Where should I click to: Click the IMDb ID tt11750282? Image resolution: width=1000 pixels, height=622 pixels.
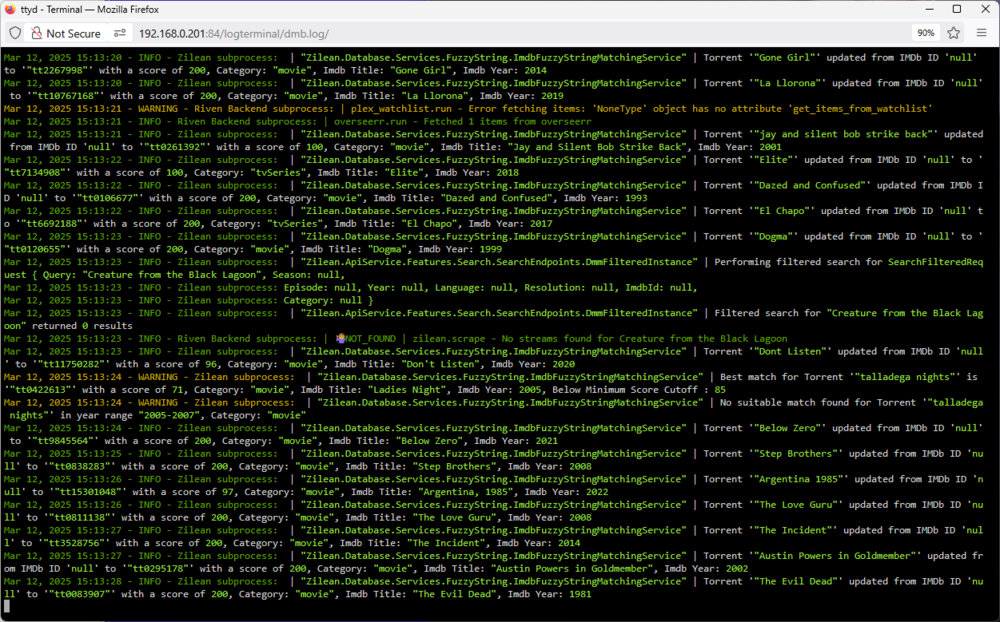70,364
